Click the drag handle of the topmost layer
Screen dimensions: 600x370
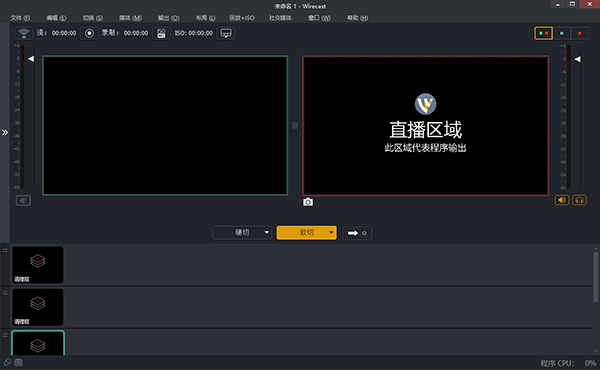click(5, 250)
